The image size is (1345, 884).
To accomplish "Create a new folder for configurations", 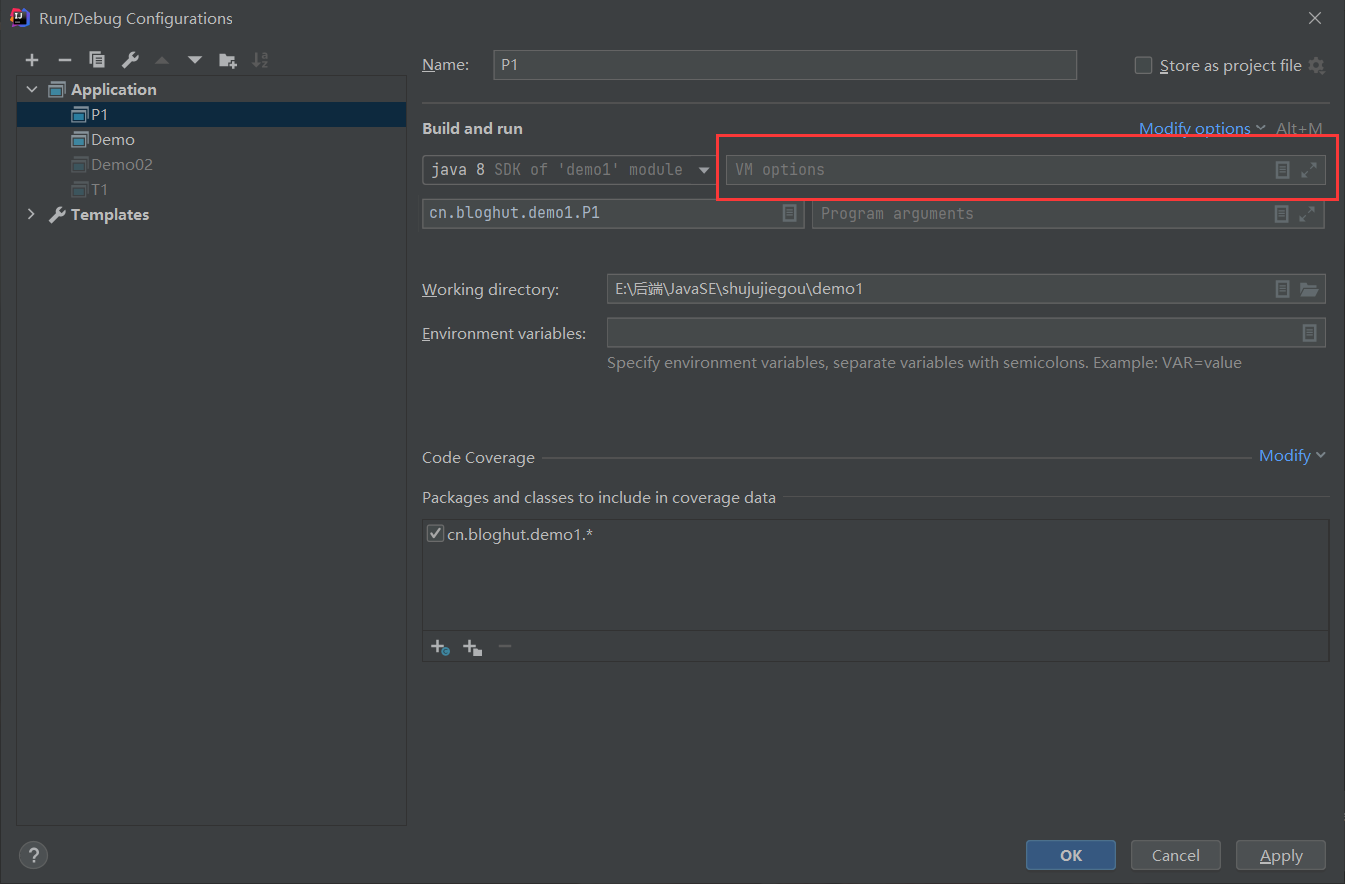I will tap(227, 59).
